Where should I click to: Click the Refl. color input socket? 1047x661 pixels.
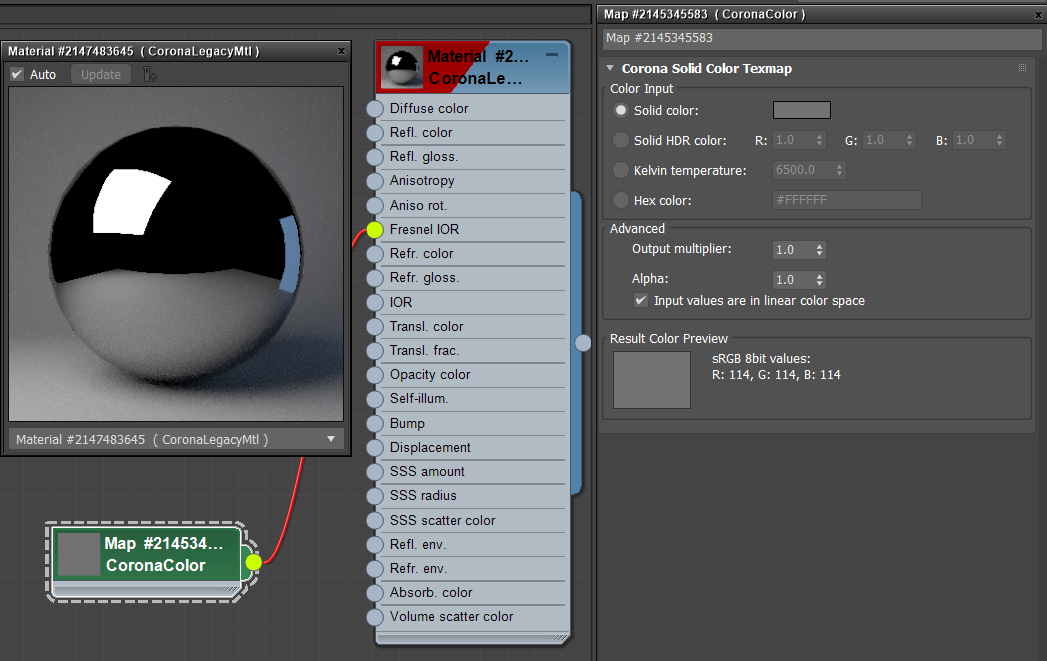click(x=375, y=133)
